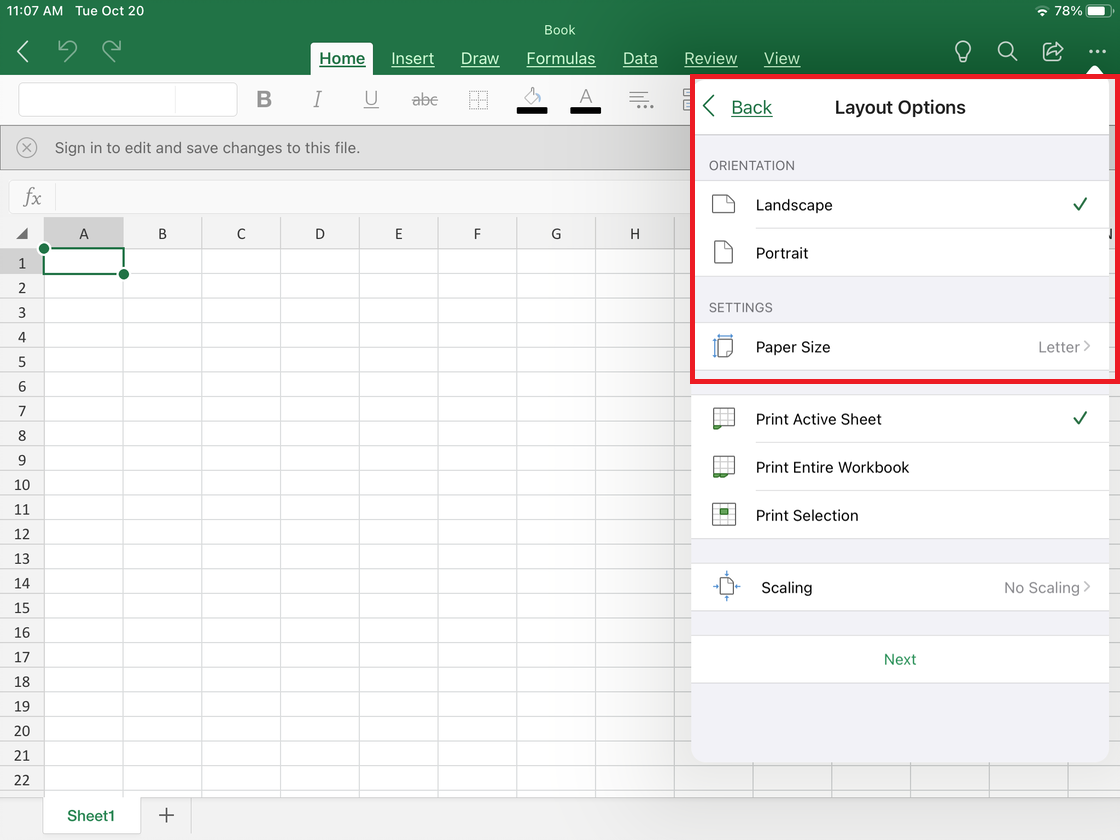Click the Print Active Sheet icon
1120x840 pixels.
[x=724, y=419]
